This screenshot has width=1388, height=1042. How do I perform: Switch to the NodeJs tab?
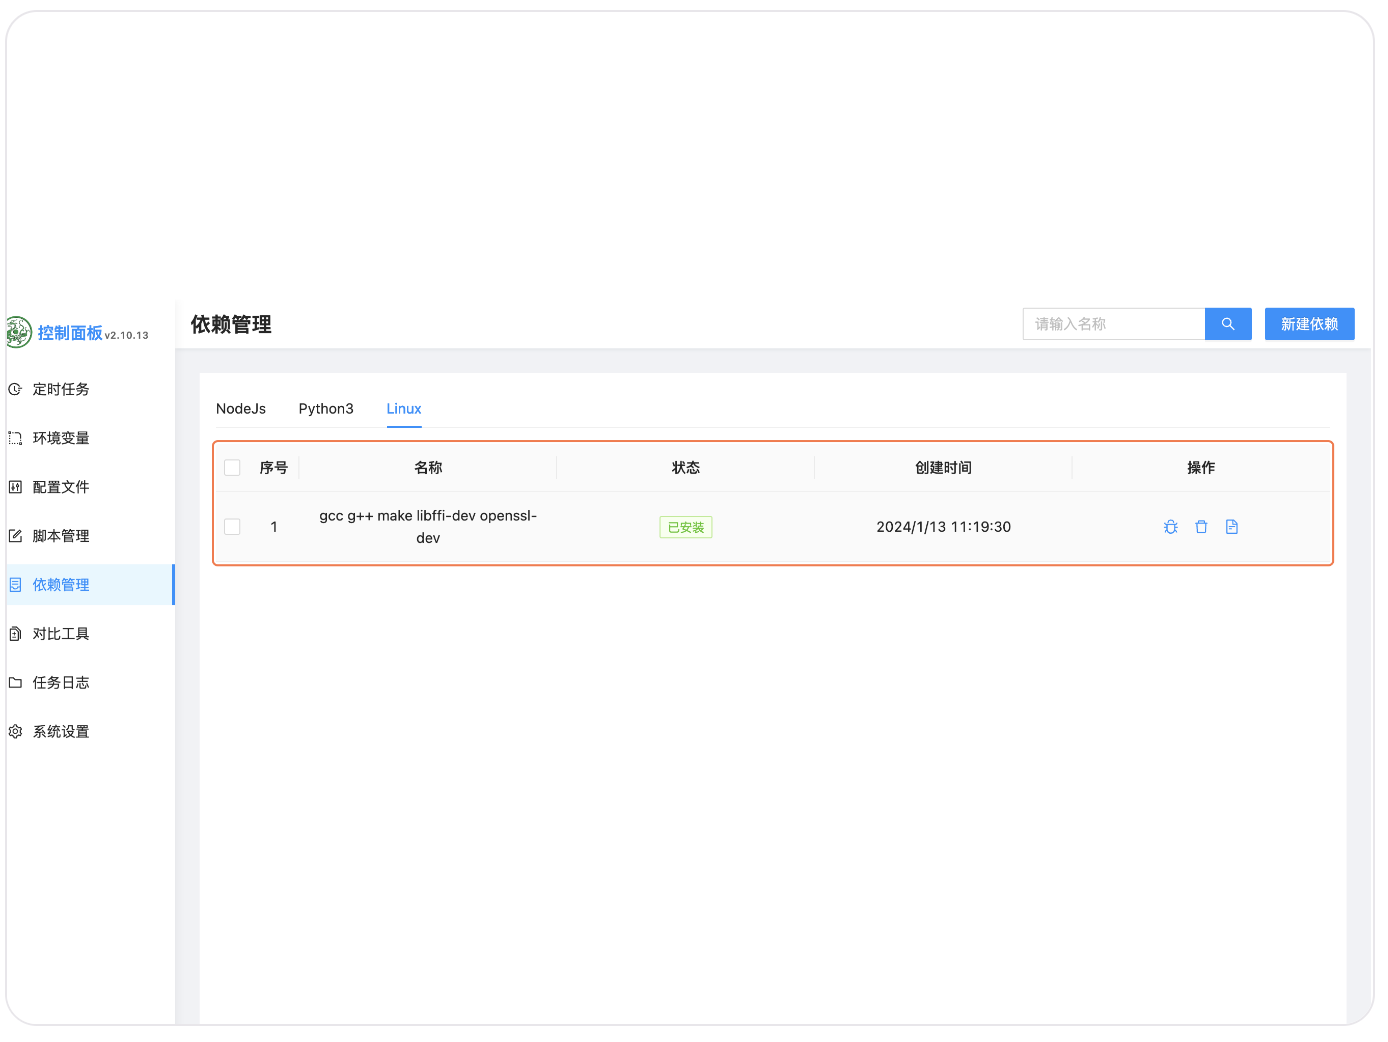click(x=241, y=409)
